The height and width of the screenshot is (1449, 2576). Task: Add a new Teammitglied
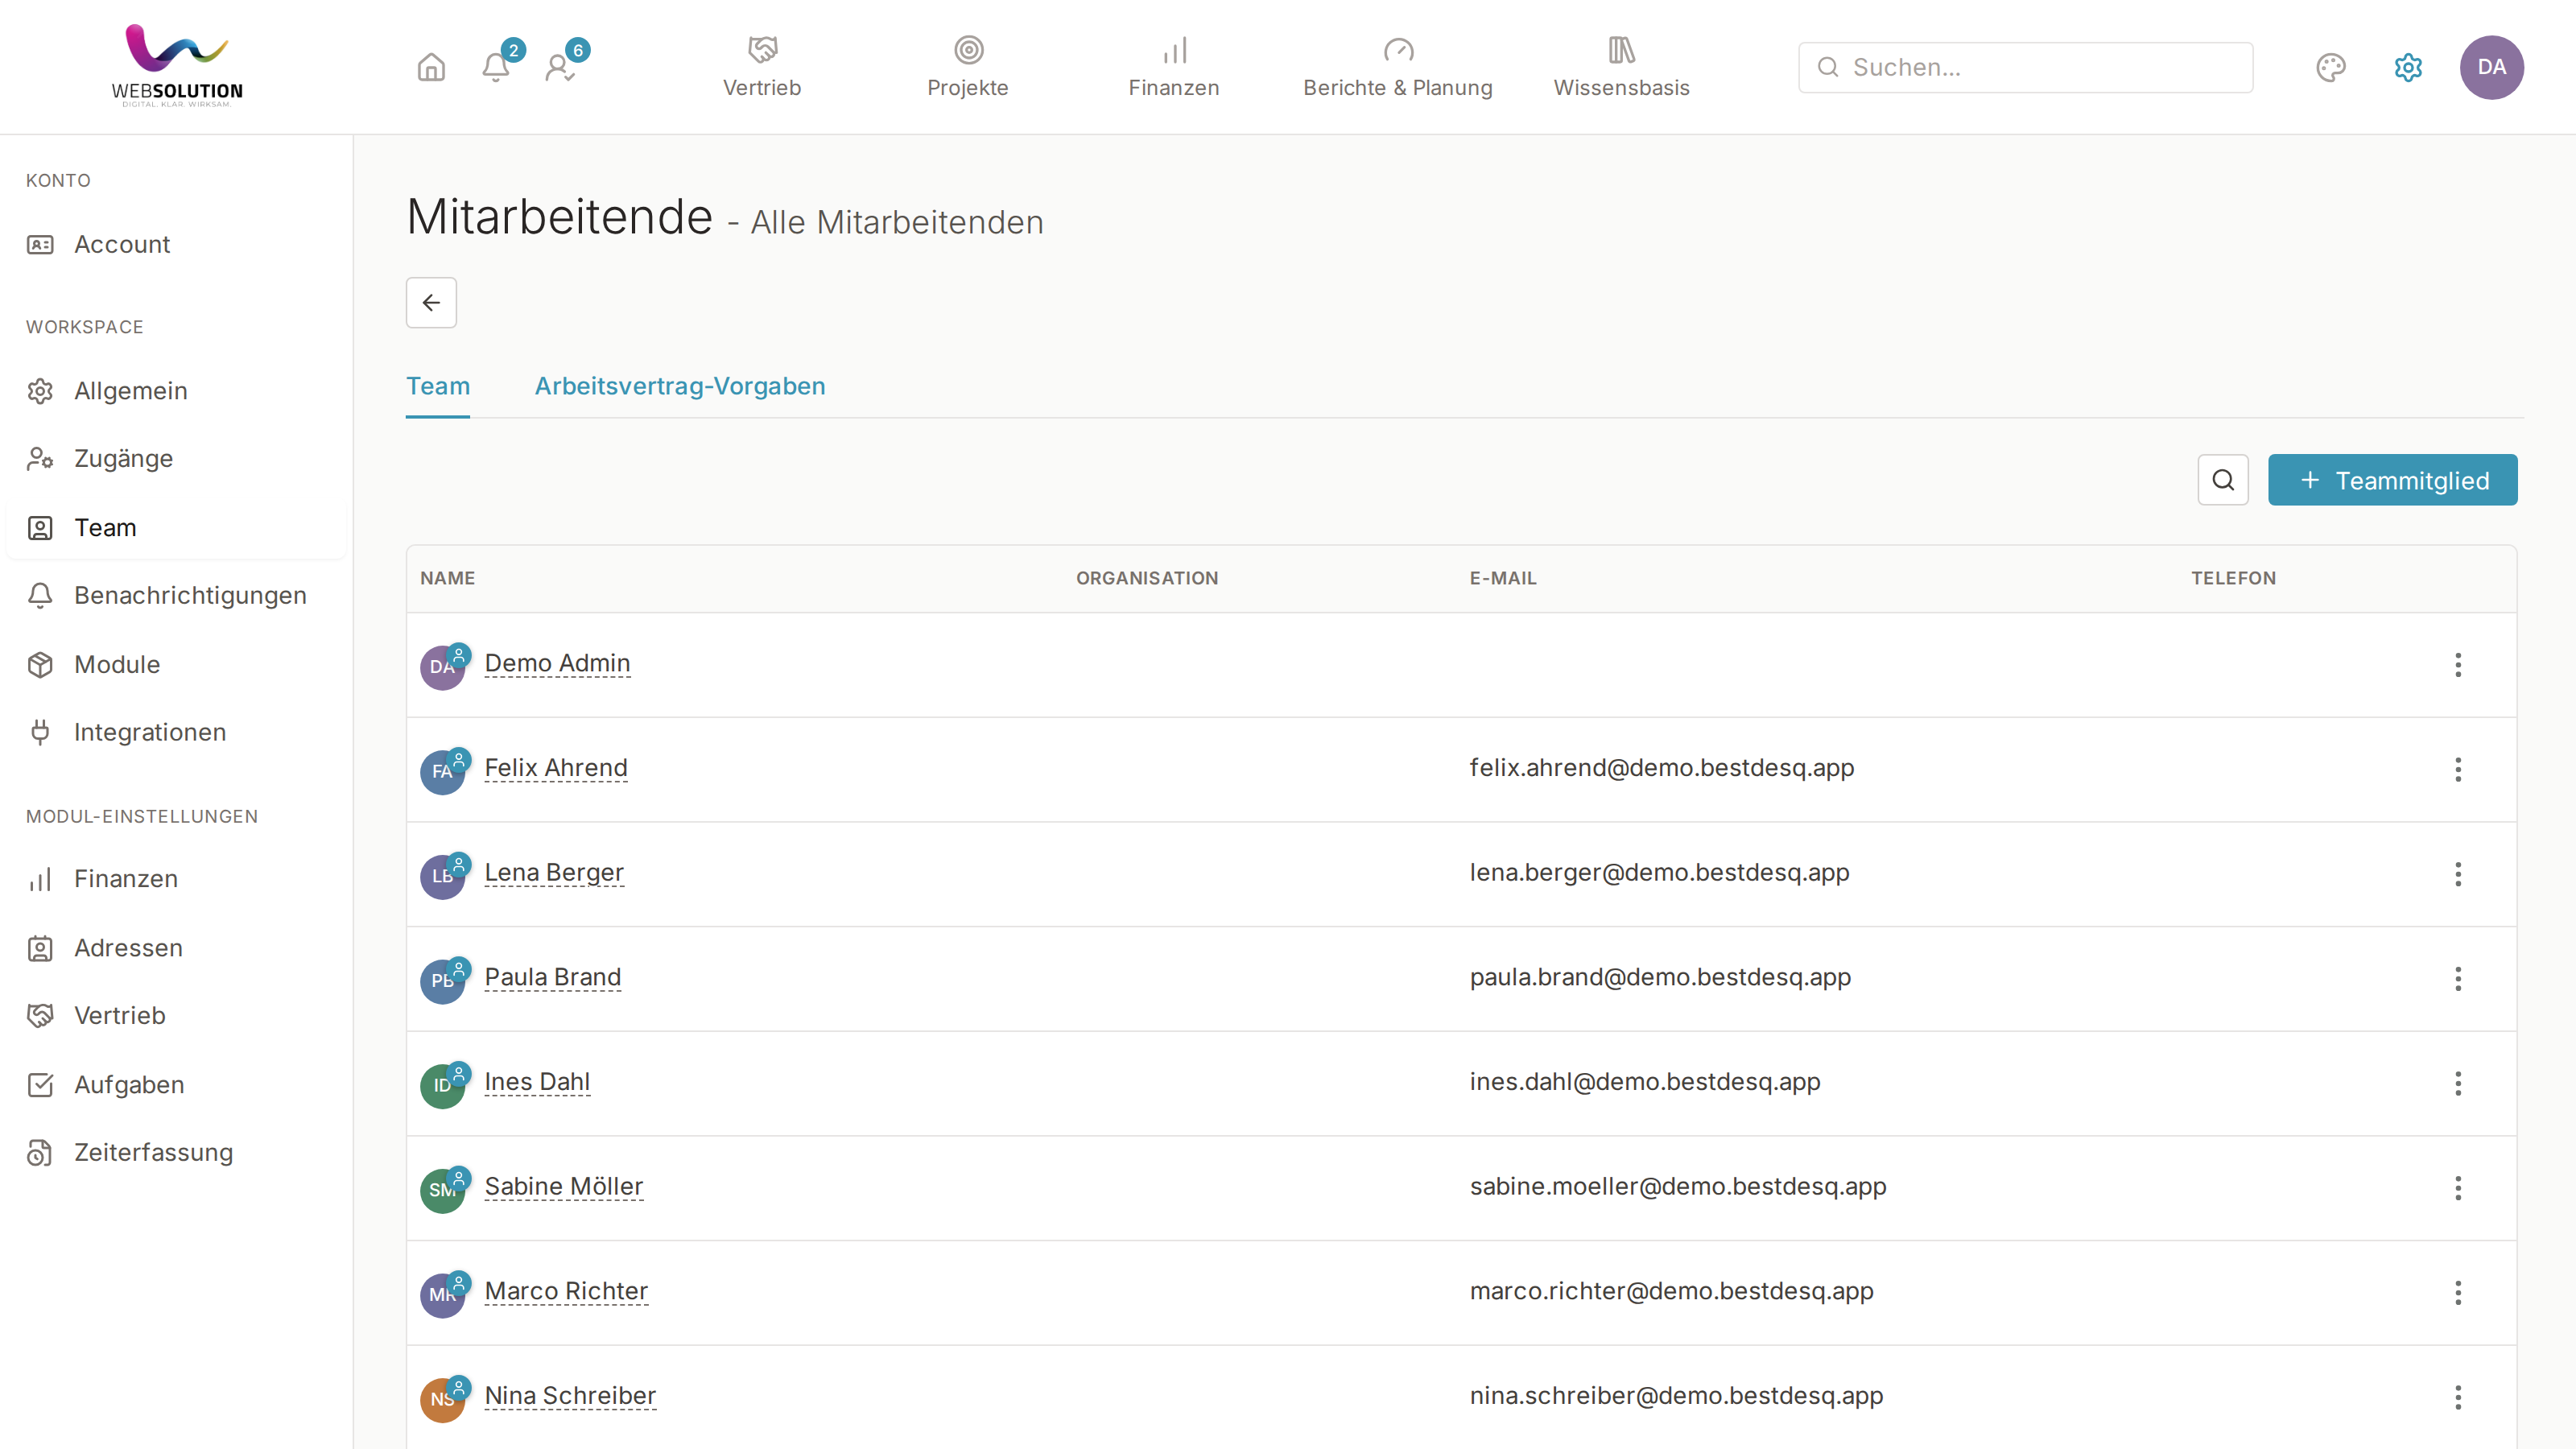pos(2392,480)
